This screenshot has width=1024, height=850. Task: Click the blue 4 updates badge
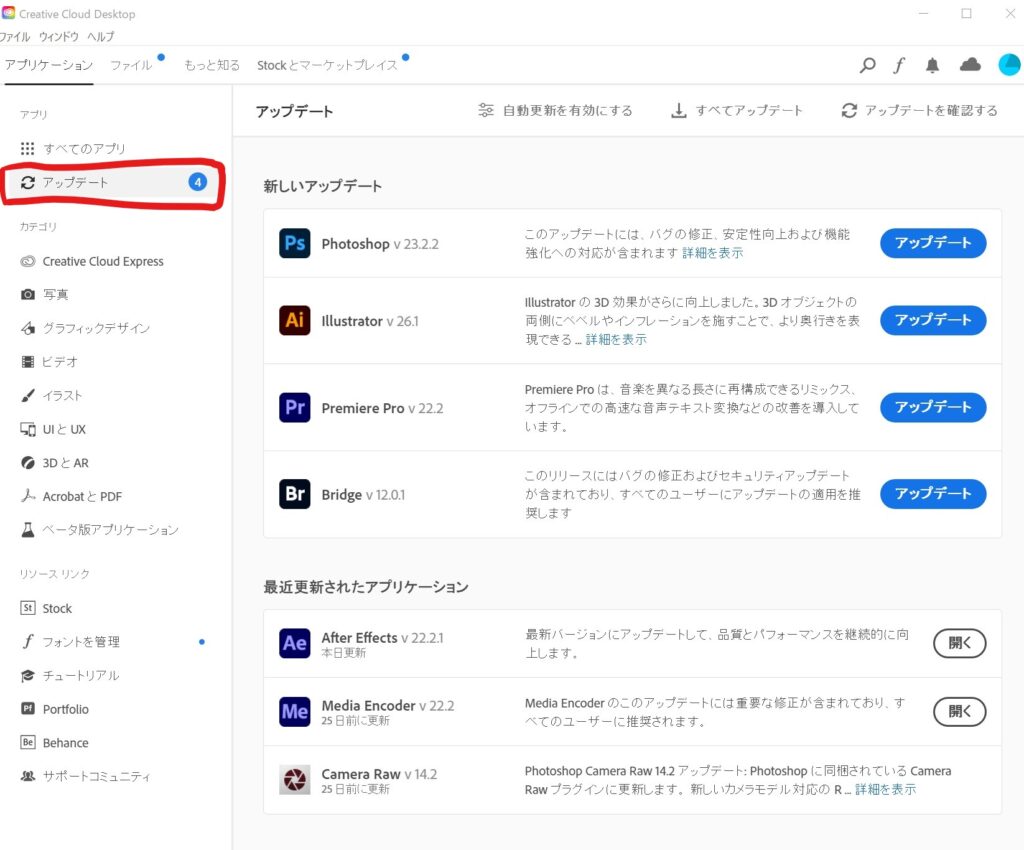click(198, 182)
